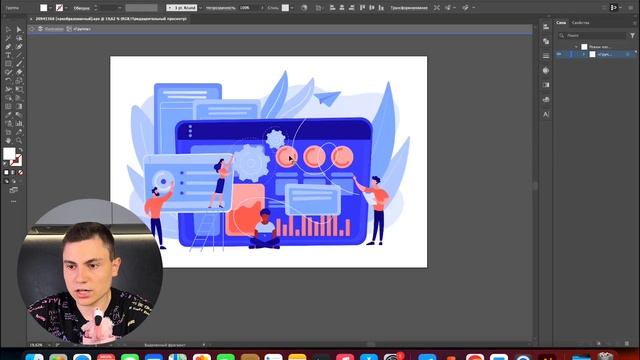Select the Scale tool
This screenshot has width=640, height=360.
tap(19, 81)
